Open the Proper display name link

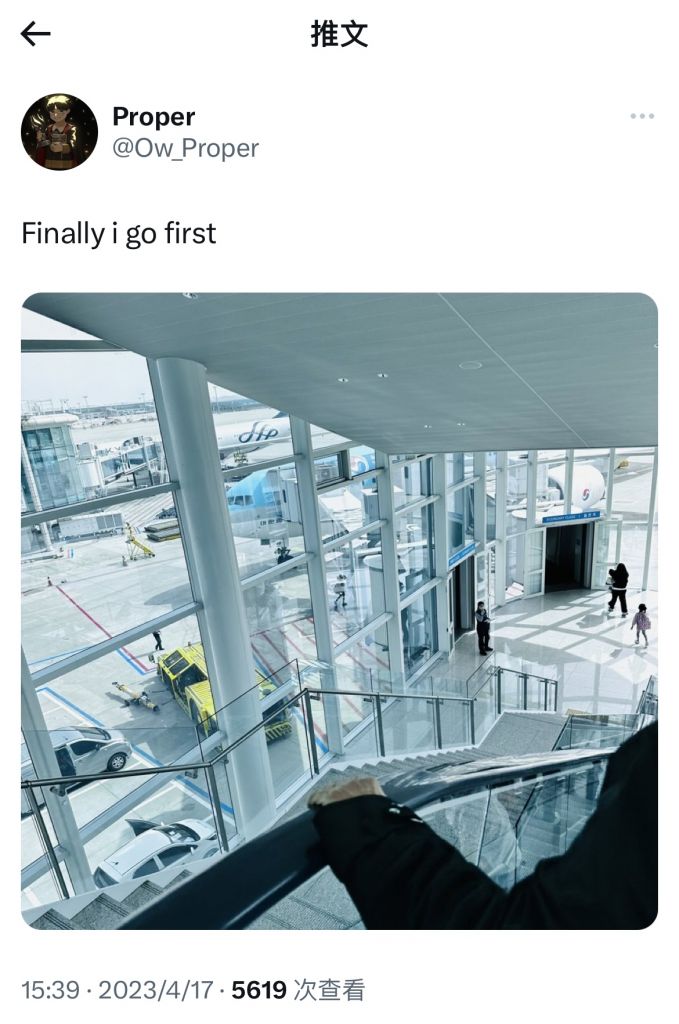pyautogui.click(x=153, y=117)
